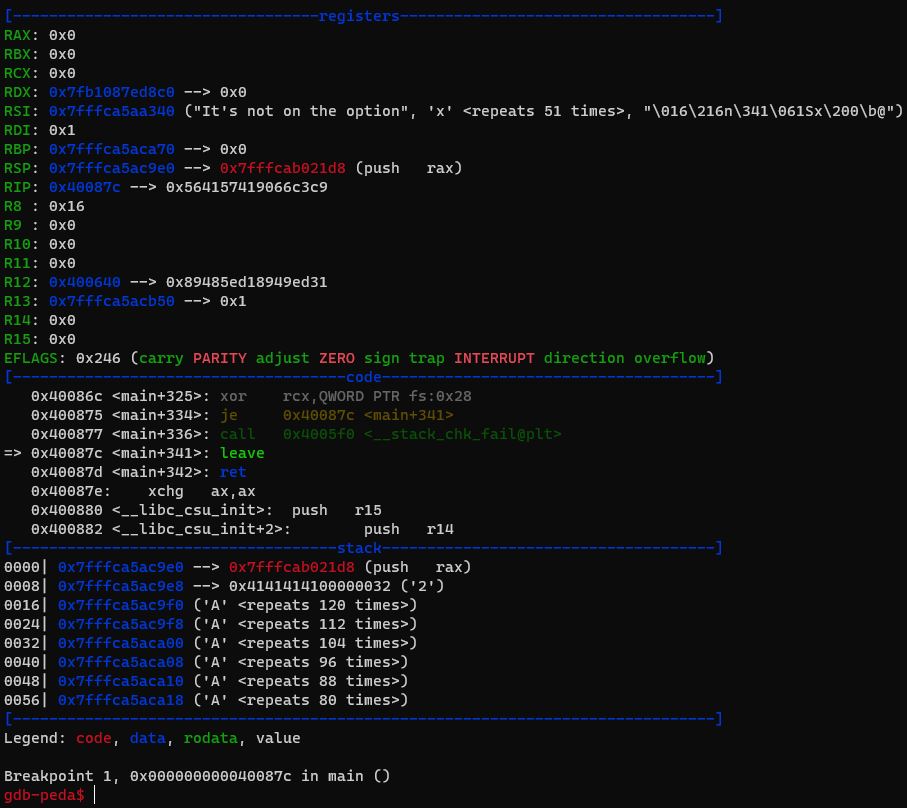Click stack address 0x7fffca5aca10
907x808 pixels.
(121, 682)
